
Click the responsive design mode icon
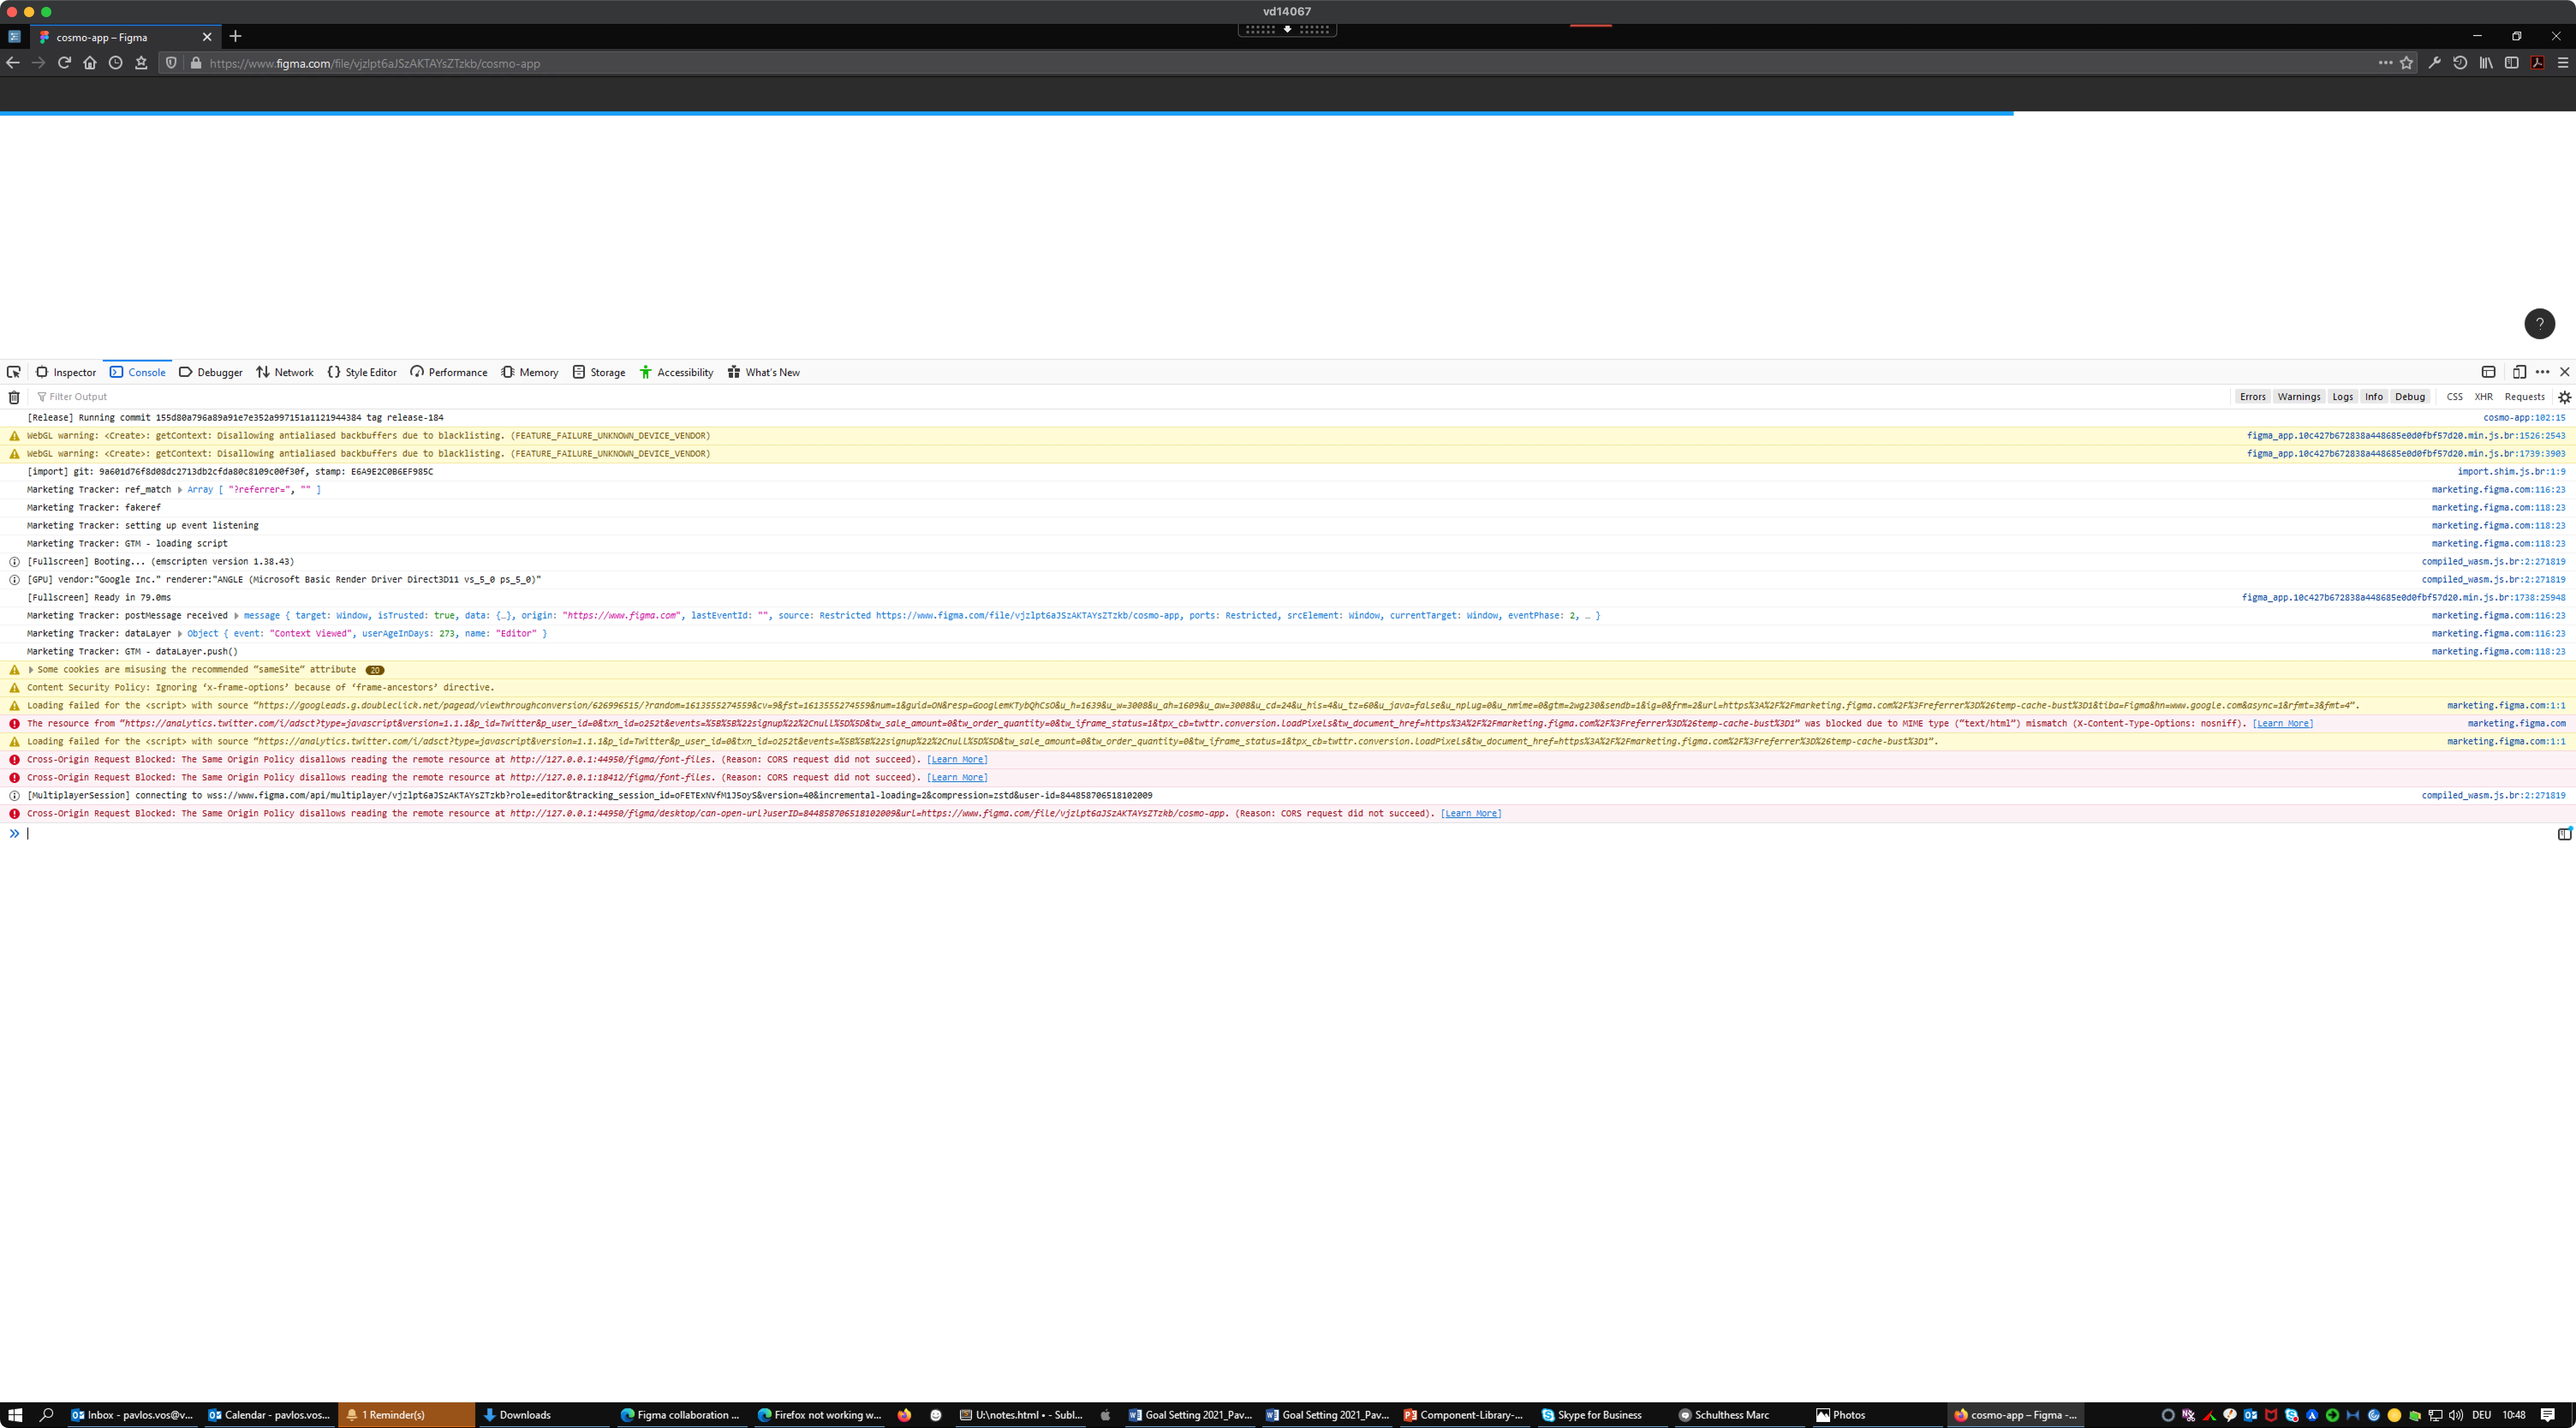click(x=2519, y=372)
